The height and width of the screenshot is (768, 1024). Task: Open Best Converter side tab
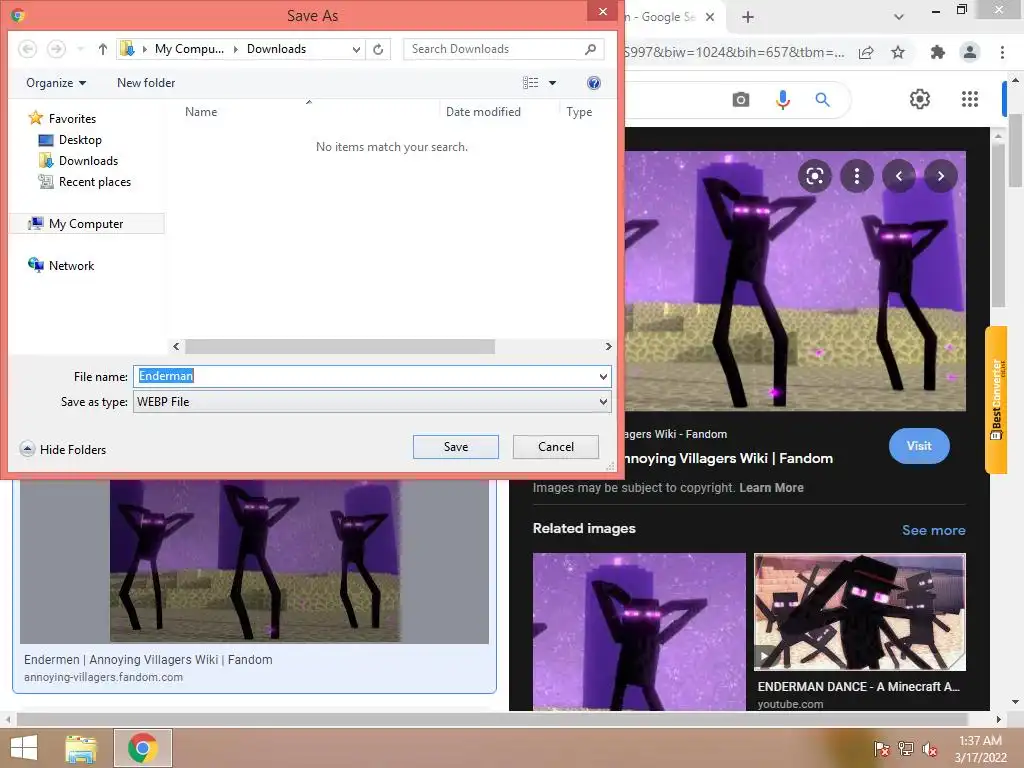coord(996,399)
